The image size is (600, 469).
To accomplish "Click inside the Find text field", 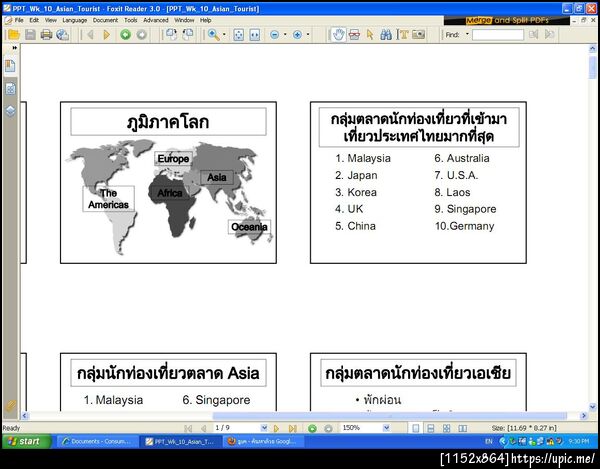I will [x=498, y=35].
